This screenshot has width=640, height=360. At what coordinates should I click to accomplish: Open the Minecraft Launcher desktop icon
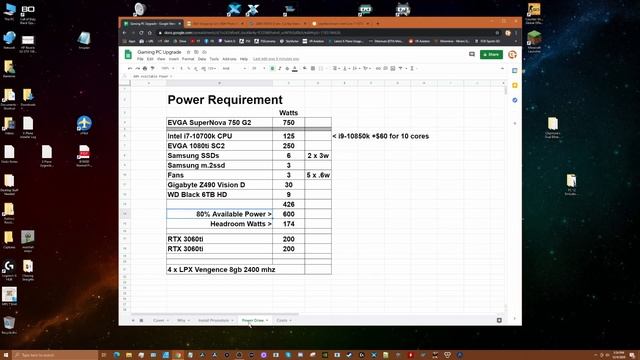(534, 42)
